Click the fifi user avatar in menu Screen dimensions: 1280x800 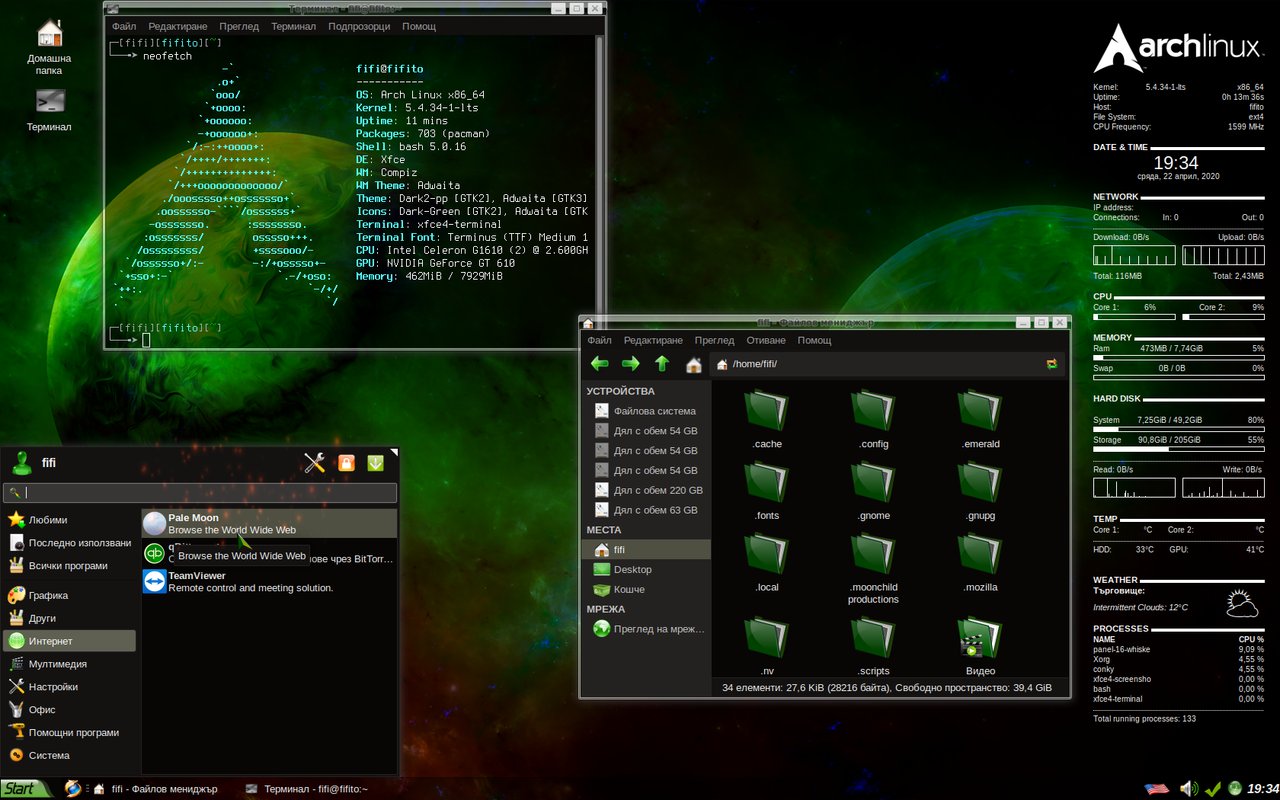[22, 463]
